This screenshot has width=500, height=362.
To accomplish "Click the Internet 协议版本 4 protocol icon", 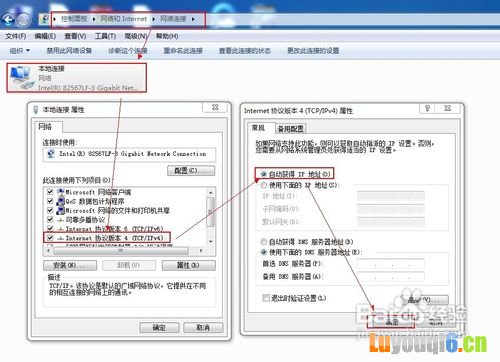I will click(61, 238).
